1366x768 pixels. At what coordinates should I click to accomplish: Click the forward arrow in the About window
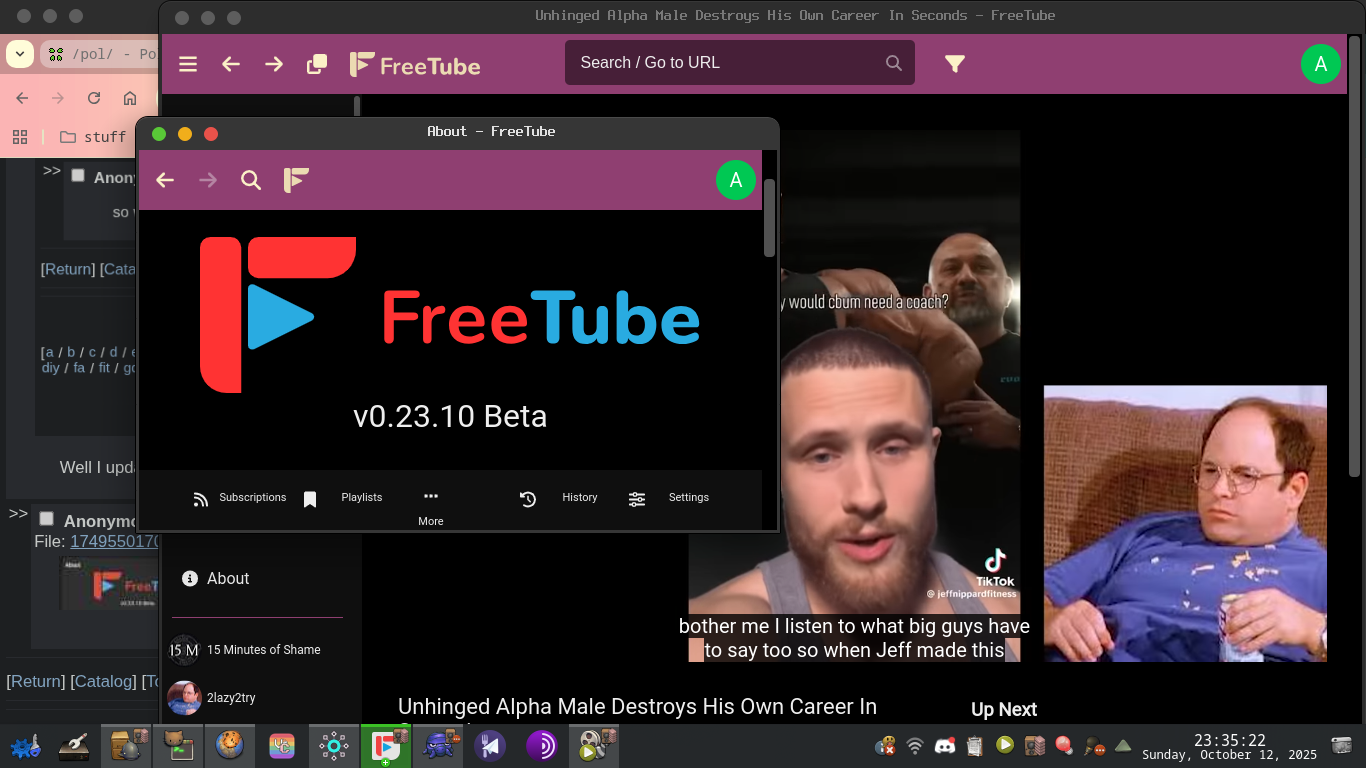208,180
